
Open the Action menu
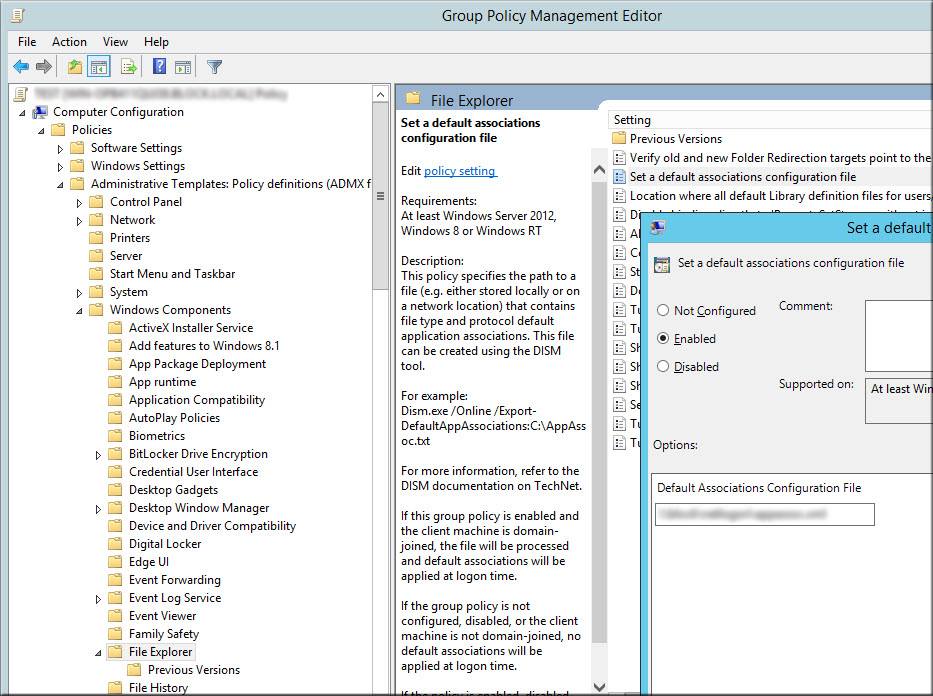(69, 42)
